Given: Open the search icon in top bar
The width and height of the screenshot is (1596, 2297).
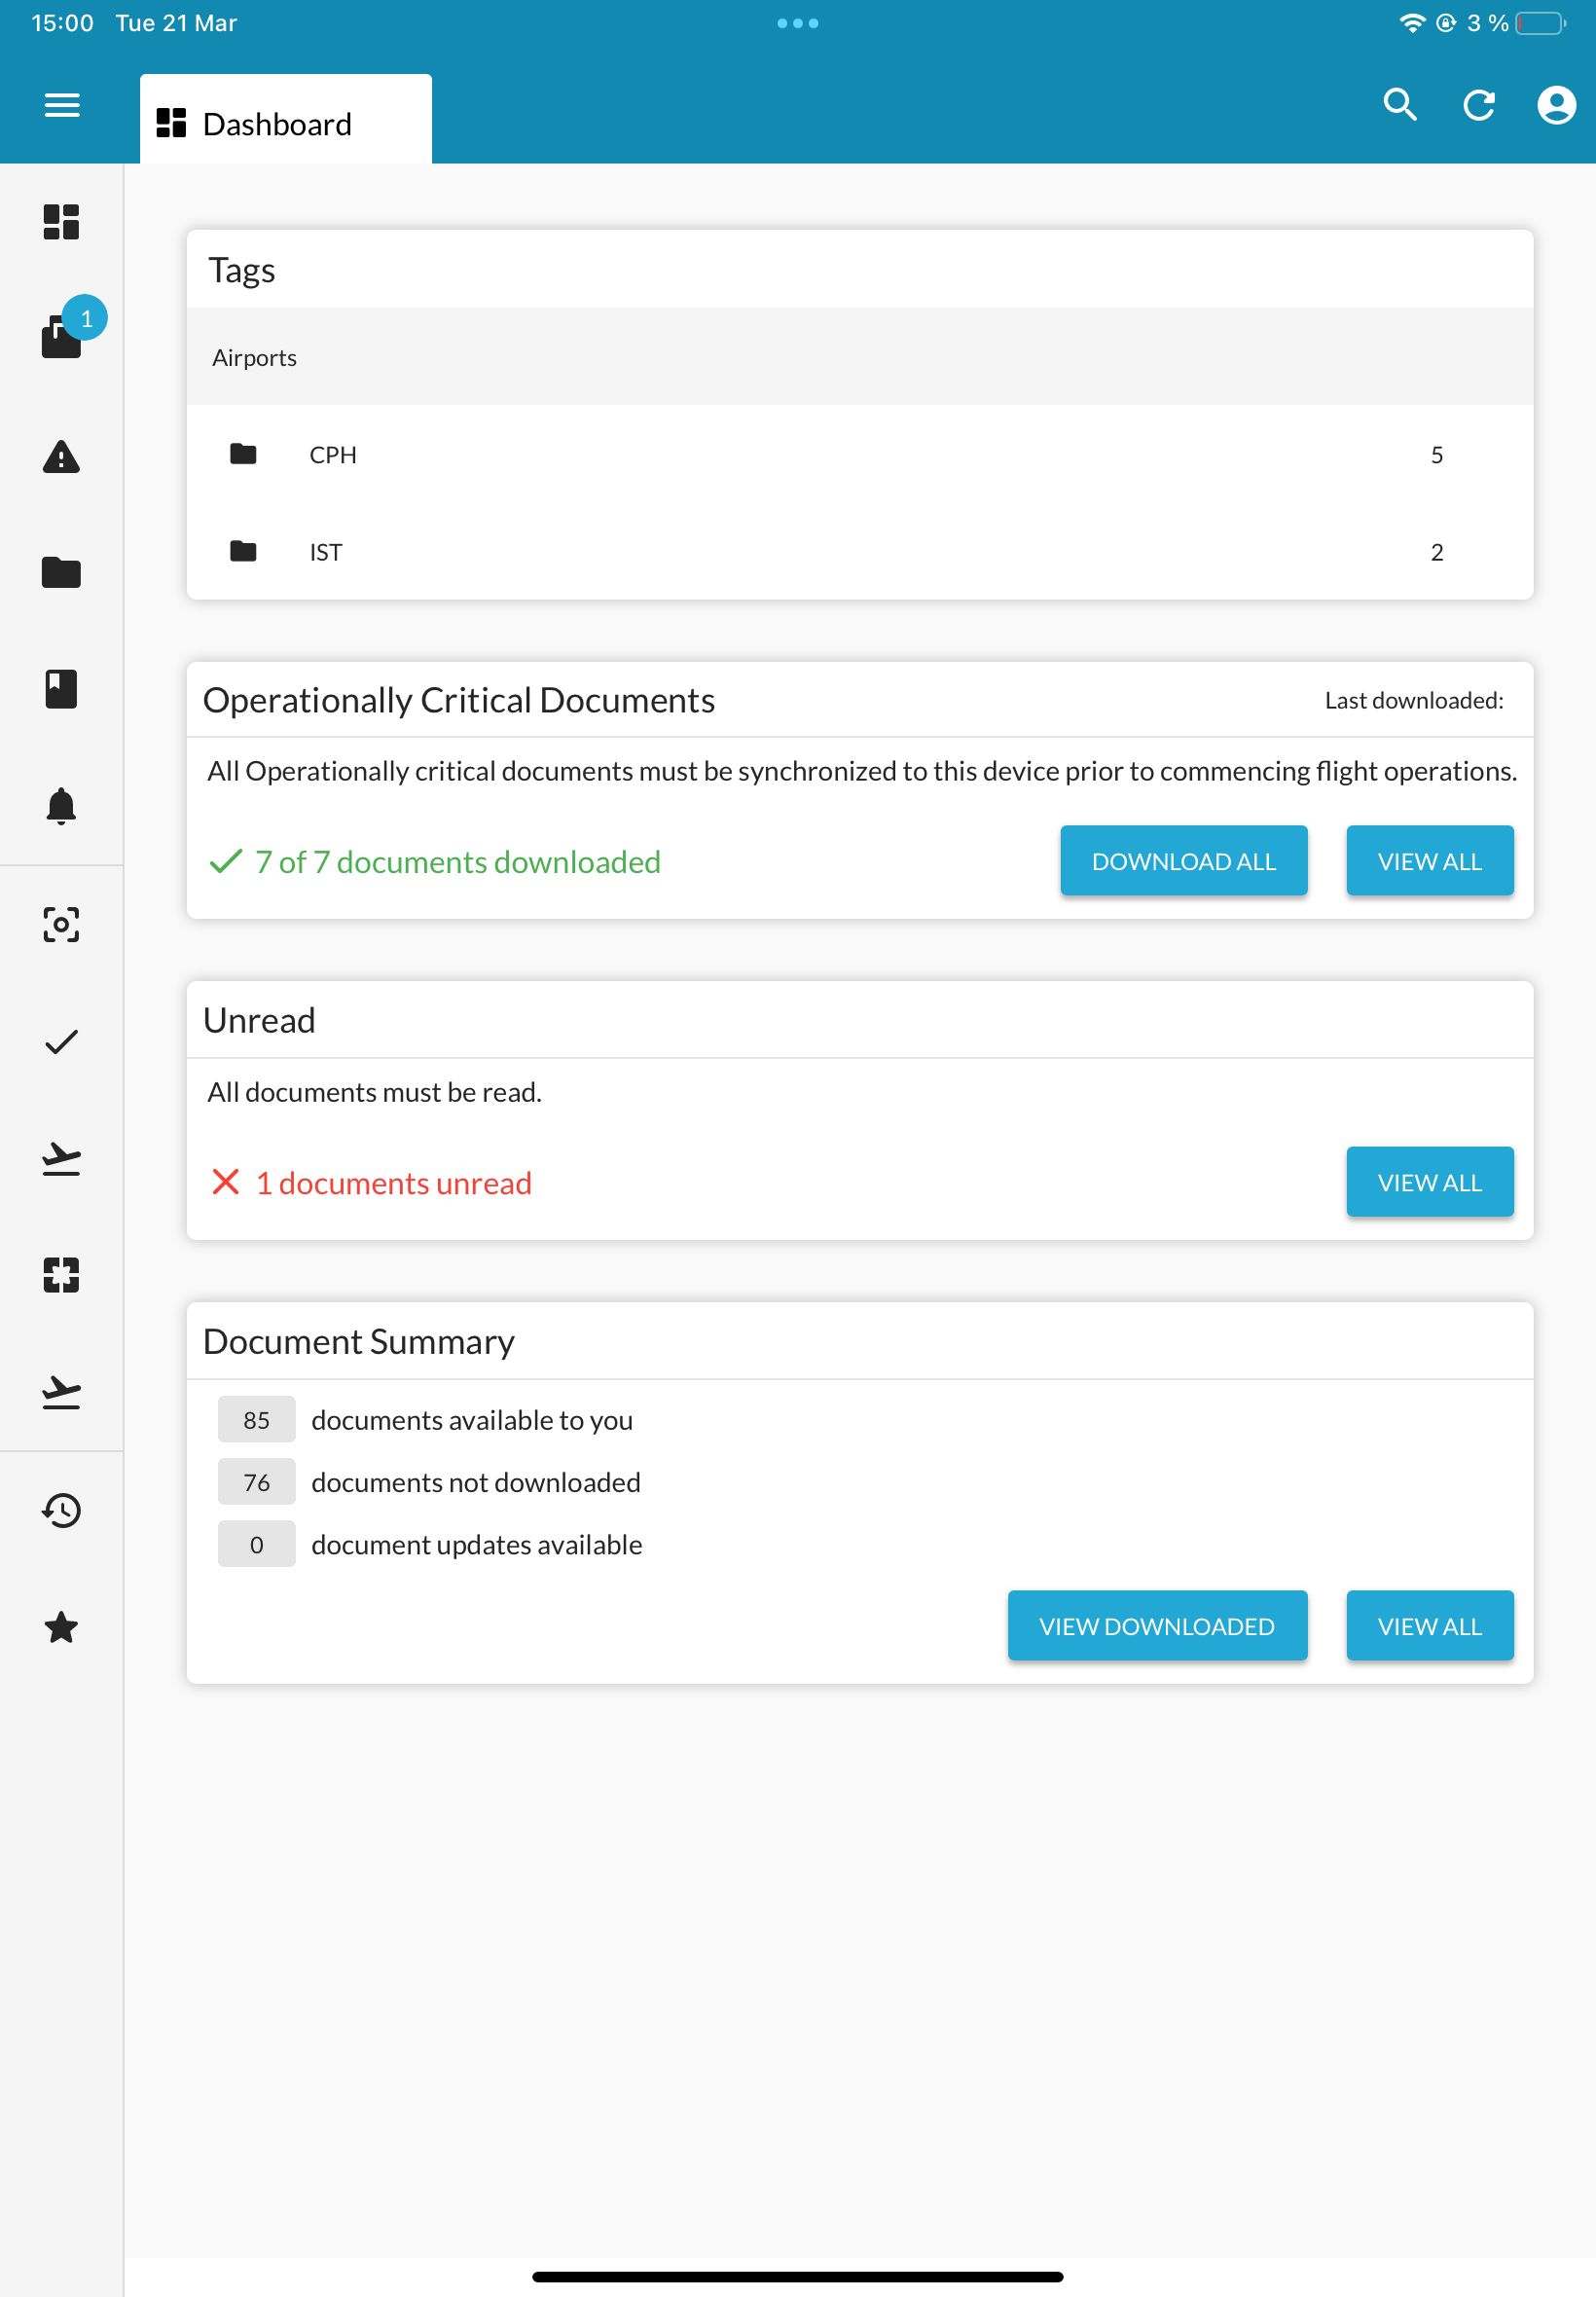Looking at the screenshot, I should coord(1402,104).
